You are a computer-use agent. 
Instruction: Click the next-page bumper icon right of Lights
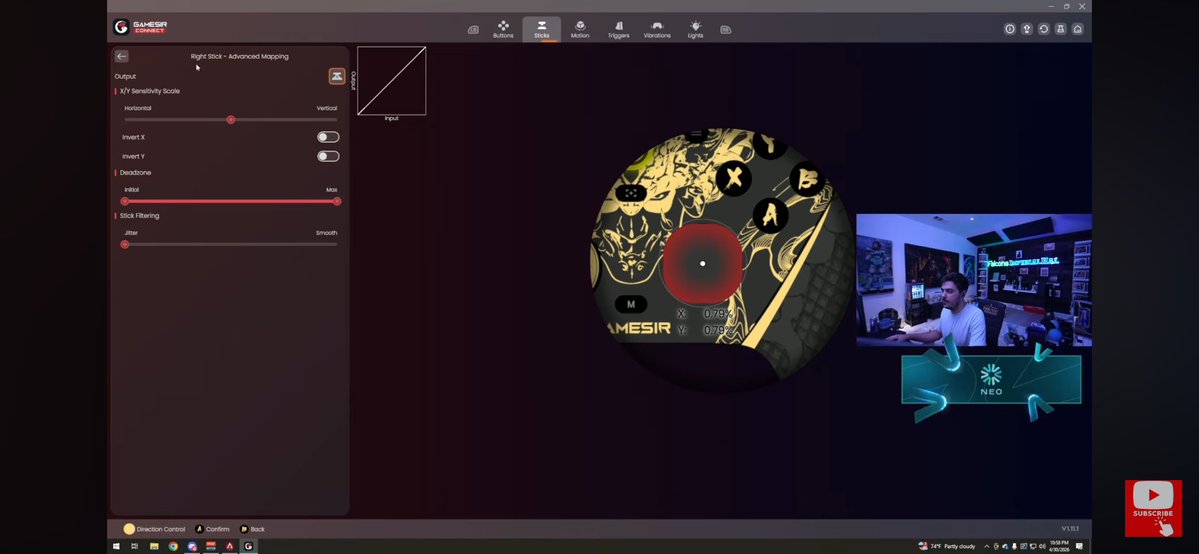click(x=726, y=30)
